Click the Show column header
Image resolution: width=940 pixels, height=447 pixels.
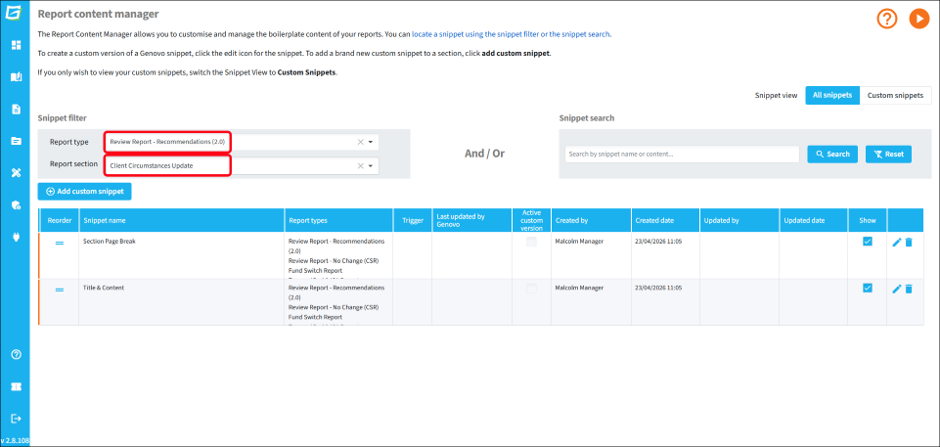867,221
